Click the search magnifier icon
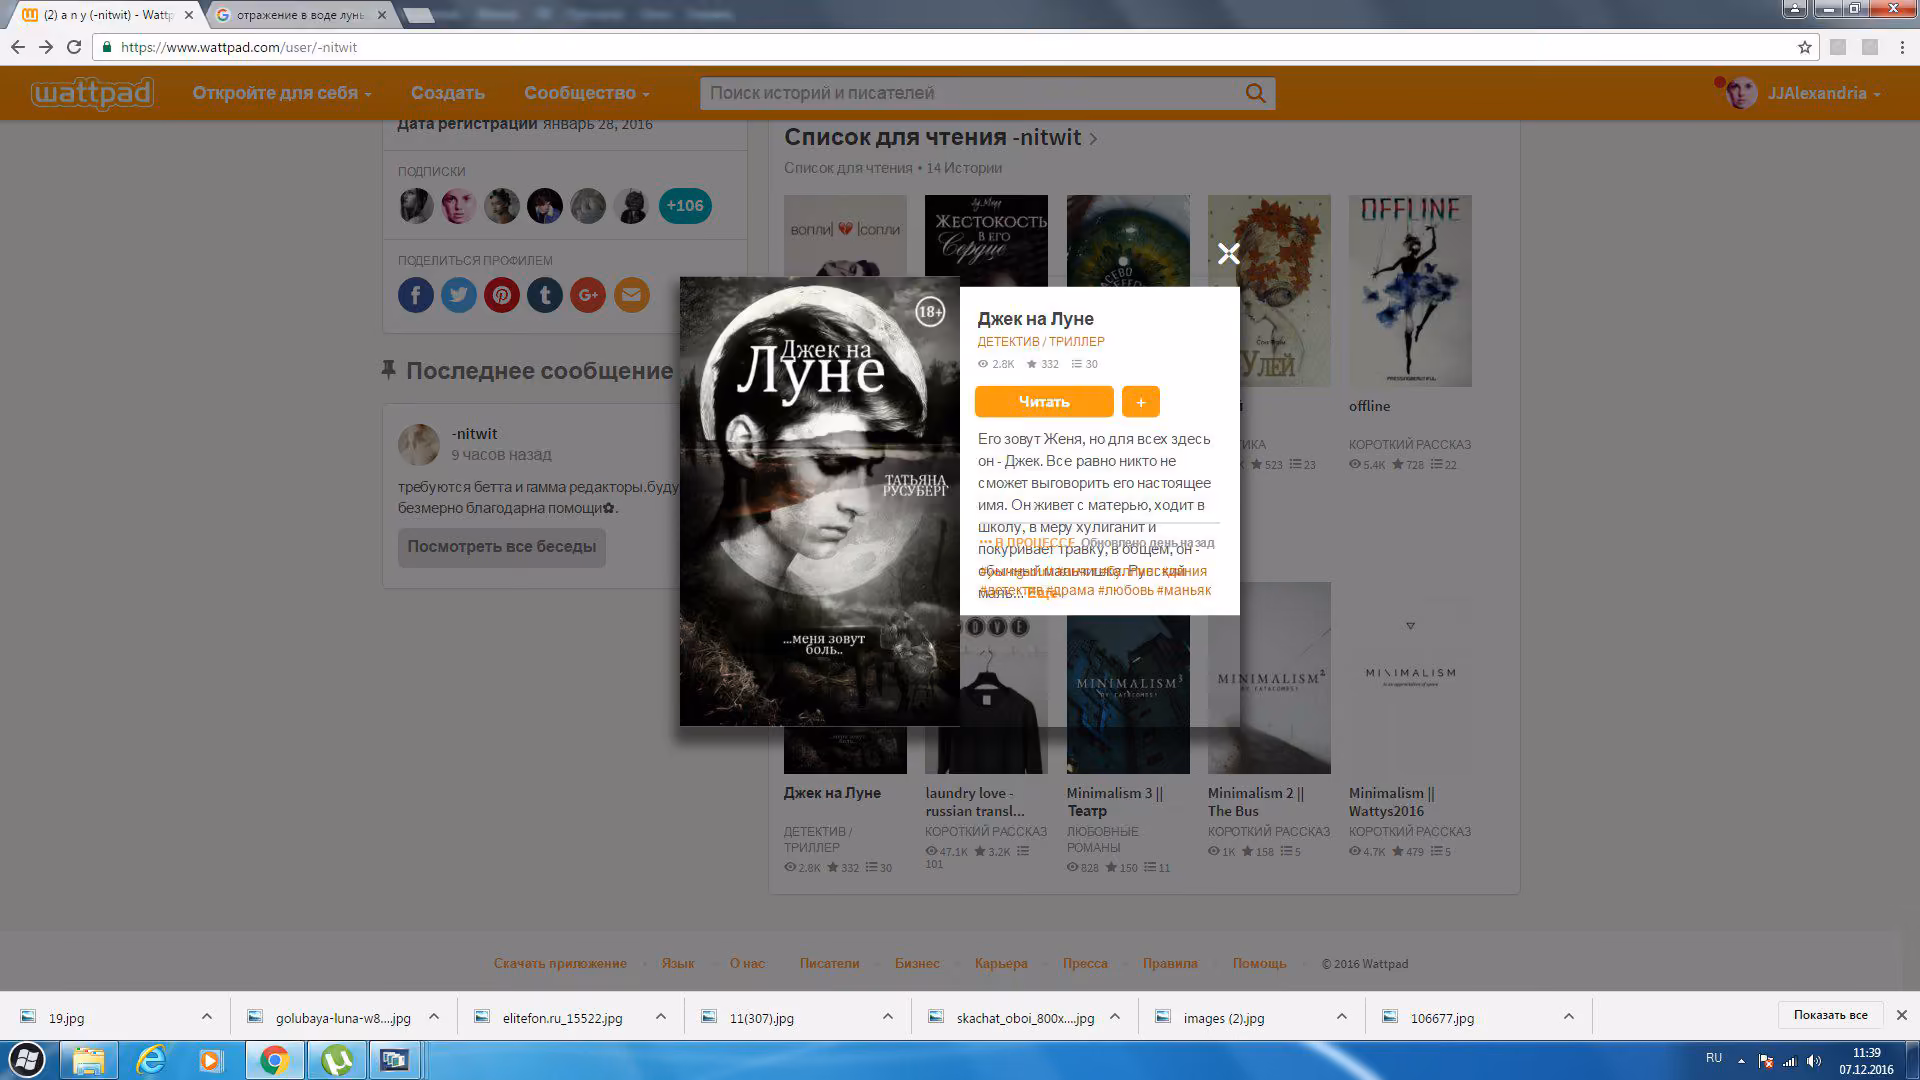 1256,93
